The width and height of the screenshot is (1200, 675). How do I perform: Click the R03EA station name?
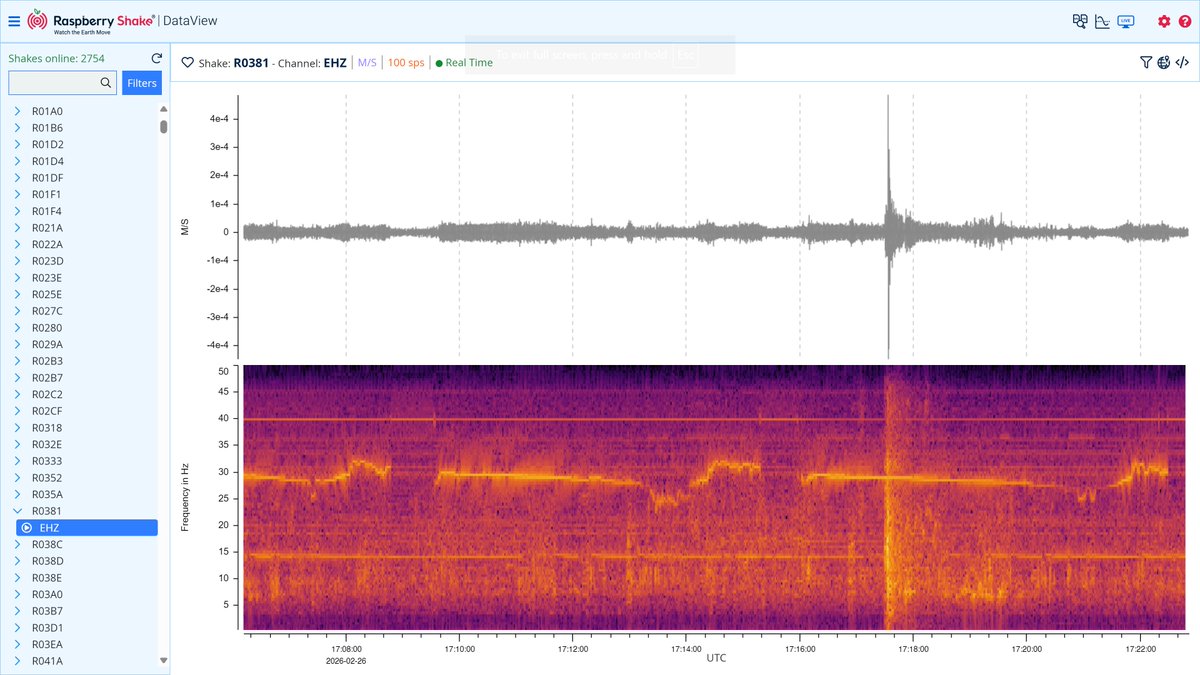tap(47, 644)
